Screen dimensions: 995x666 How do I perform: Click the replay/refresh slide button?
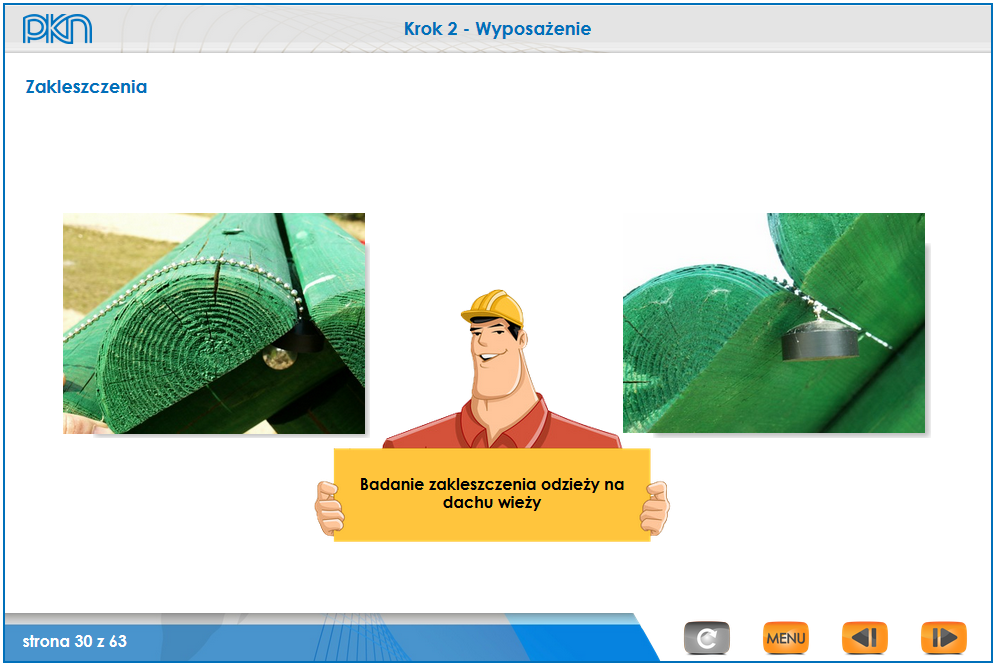point(707,637)
